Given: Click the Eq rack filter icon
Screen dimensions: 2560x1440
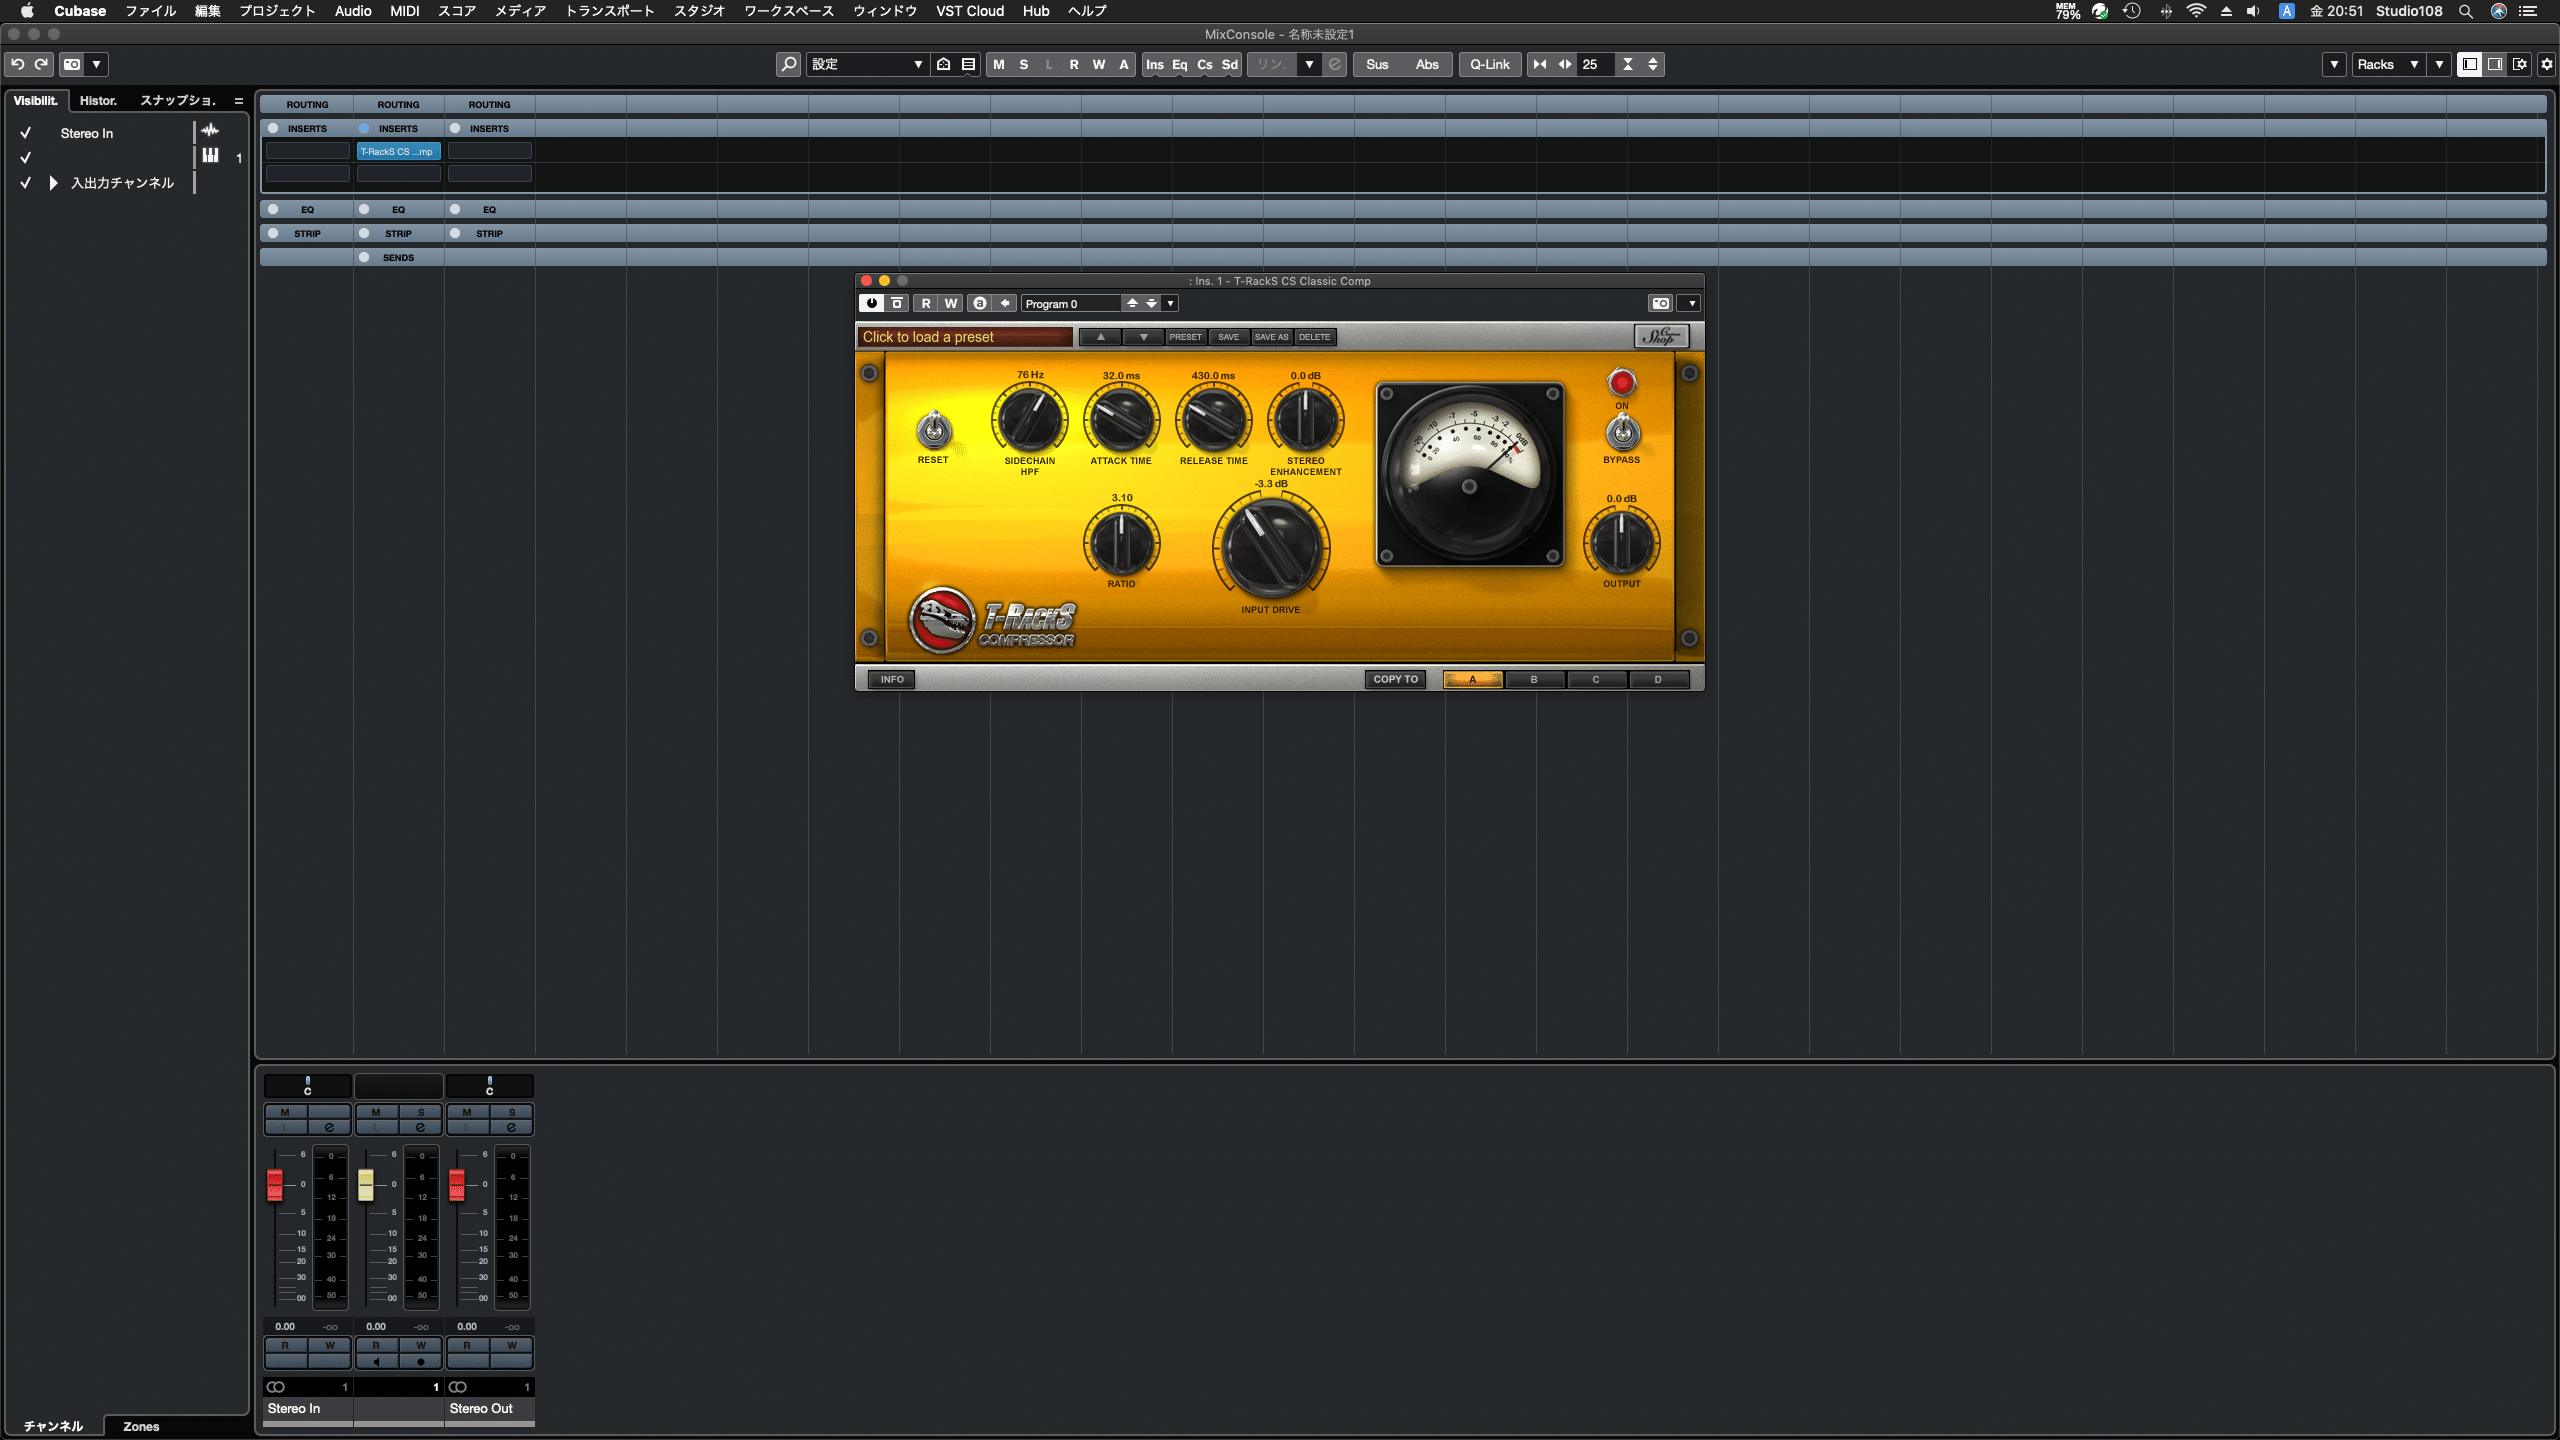Looking at the screenshot, I should pos(1180,64).
